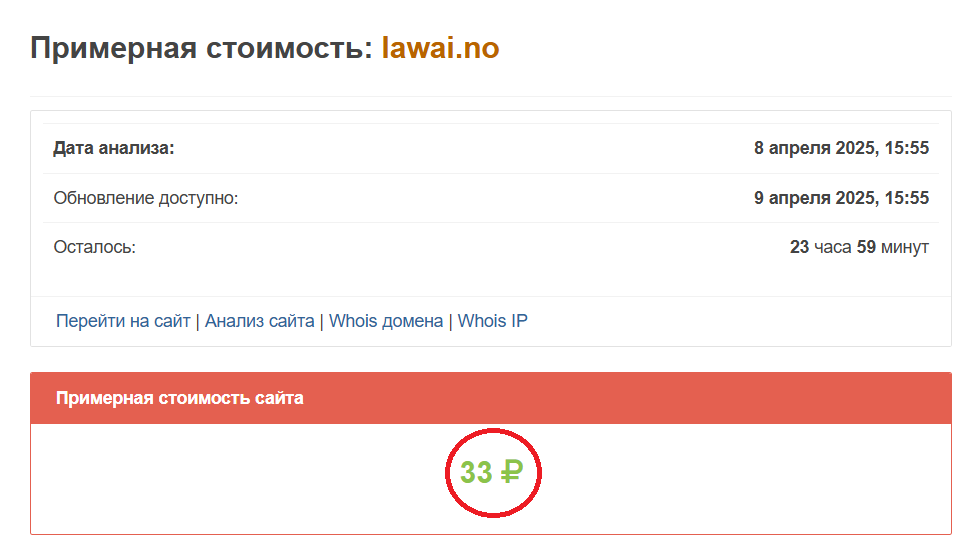The image size is (961, 543).
Task: Open the "Перейти на сайт" link
Action: coord(123,321)
